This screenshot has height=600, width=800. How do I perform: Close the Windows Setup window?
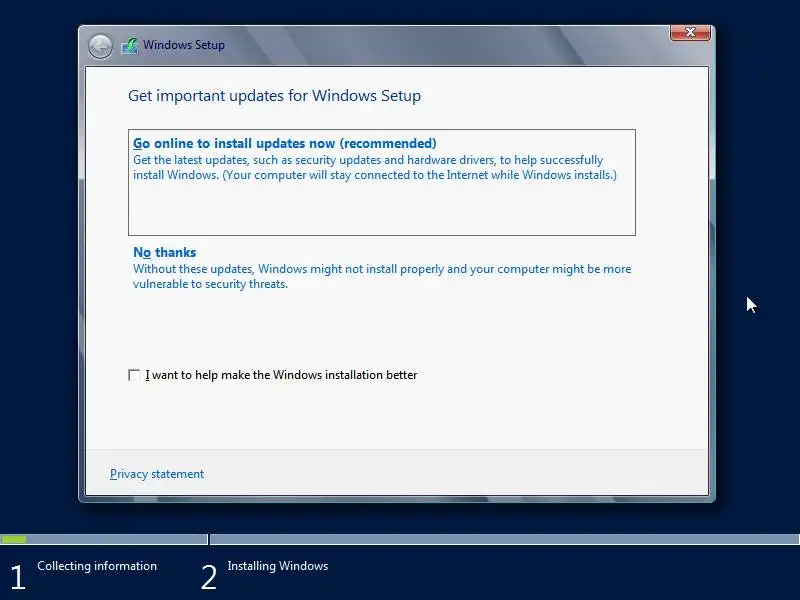(690, 33)
